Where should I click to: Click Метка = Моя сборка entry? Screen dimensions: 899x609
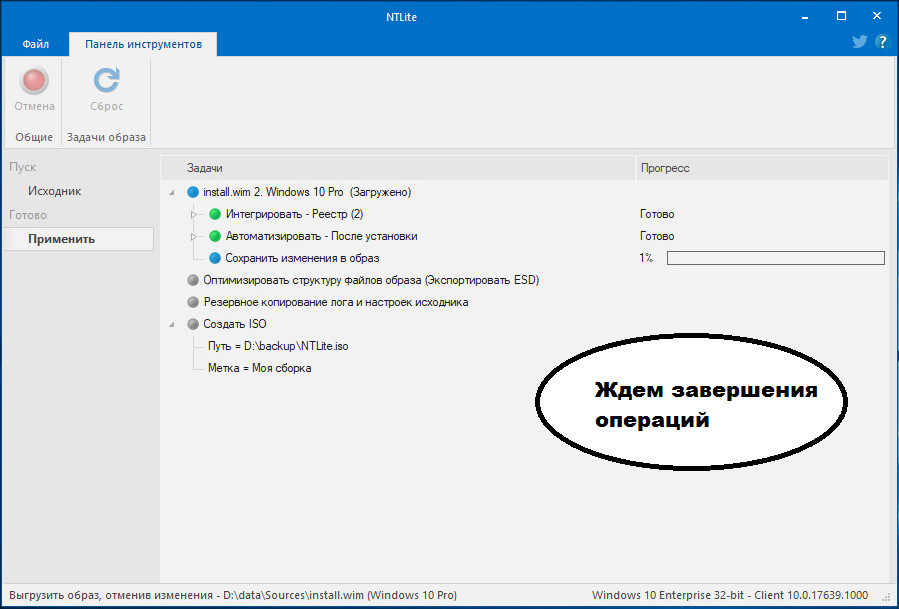[x=260, y=368]
